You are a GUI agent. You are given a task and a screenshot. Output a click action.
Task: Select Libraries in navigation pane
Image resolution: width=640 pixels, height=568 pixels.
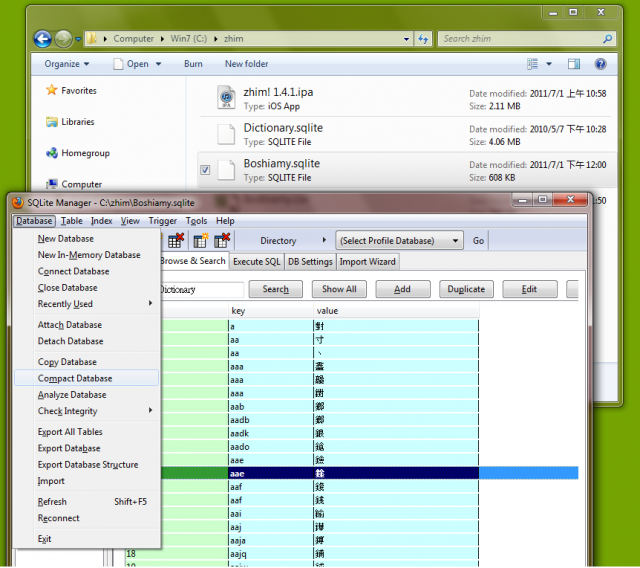pos(70,122)
